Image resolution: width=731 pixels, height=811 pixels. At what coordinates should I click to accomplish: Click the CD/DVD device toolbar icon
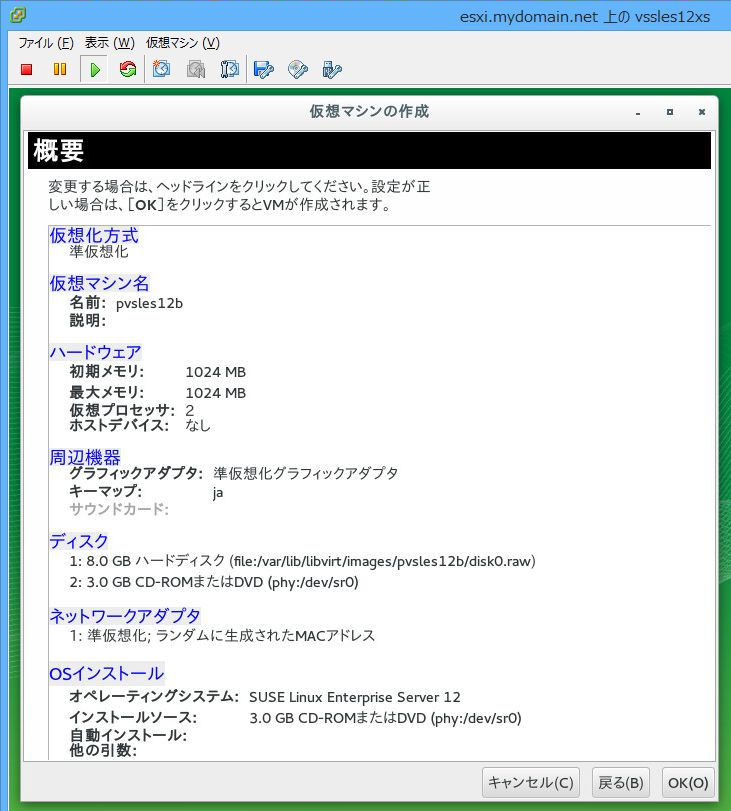tap(298, 69)
